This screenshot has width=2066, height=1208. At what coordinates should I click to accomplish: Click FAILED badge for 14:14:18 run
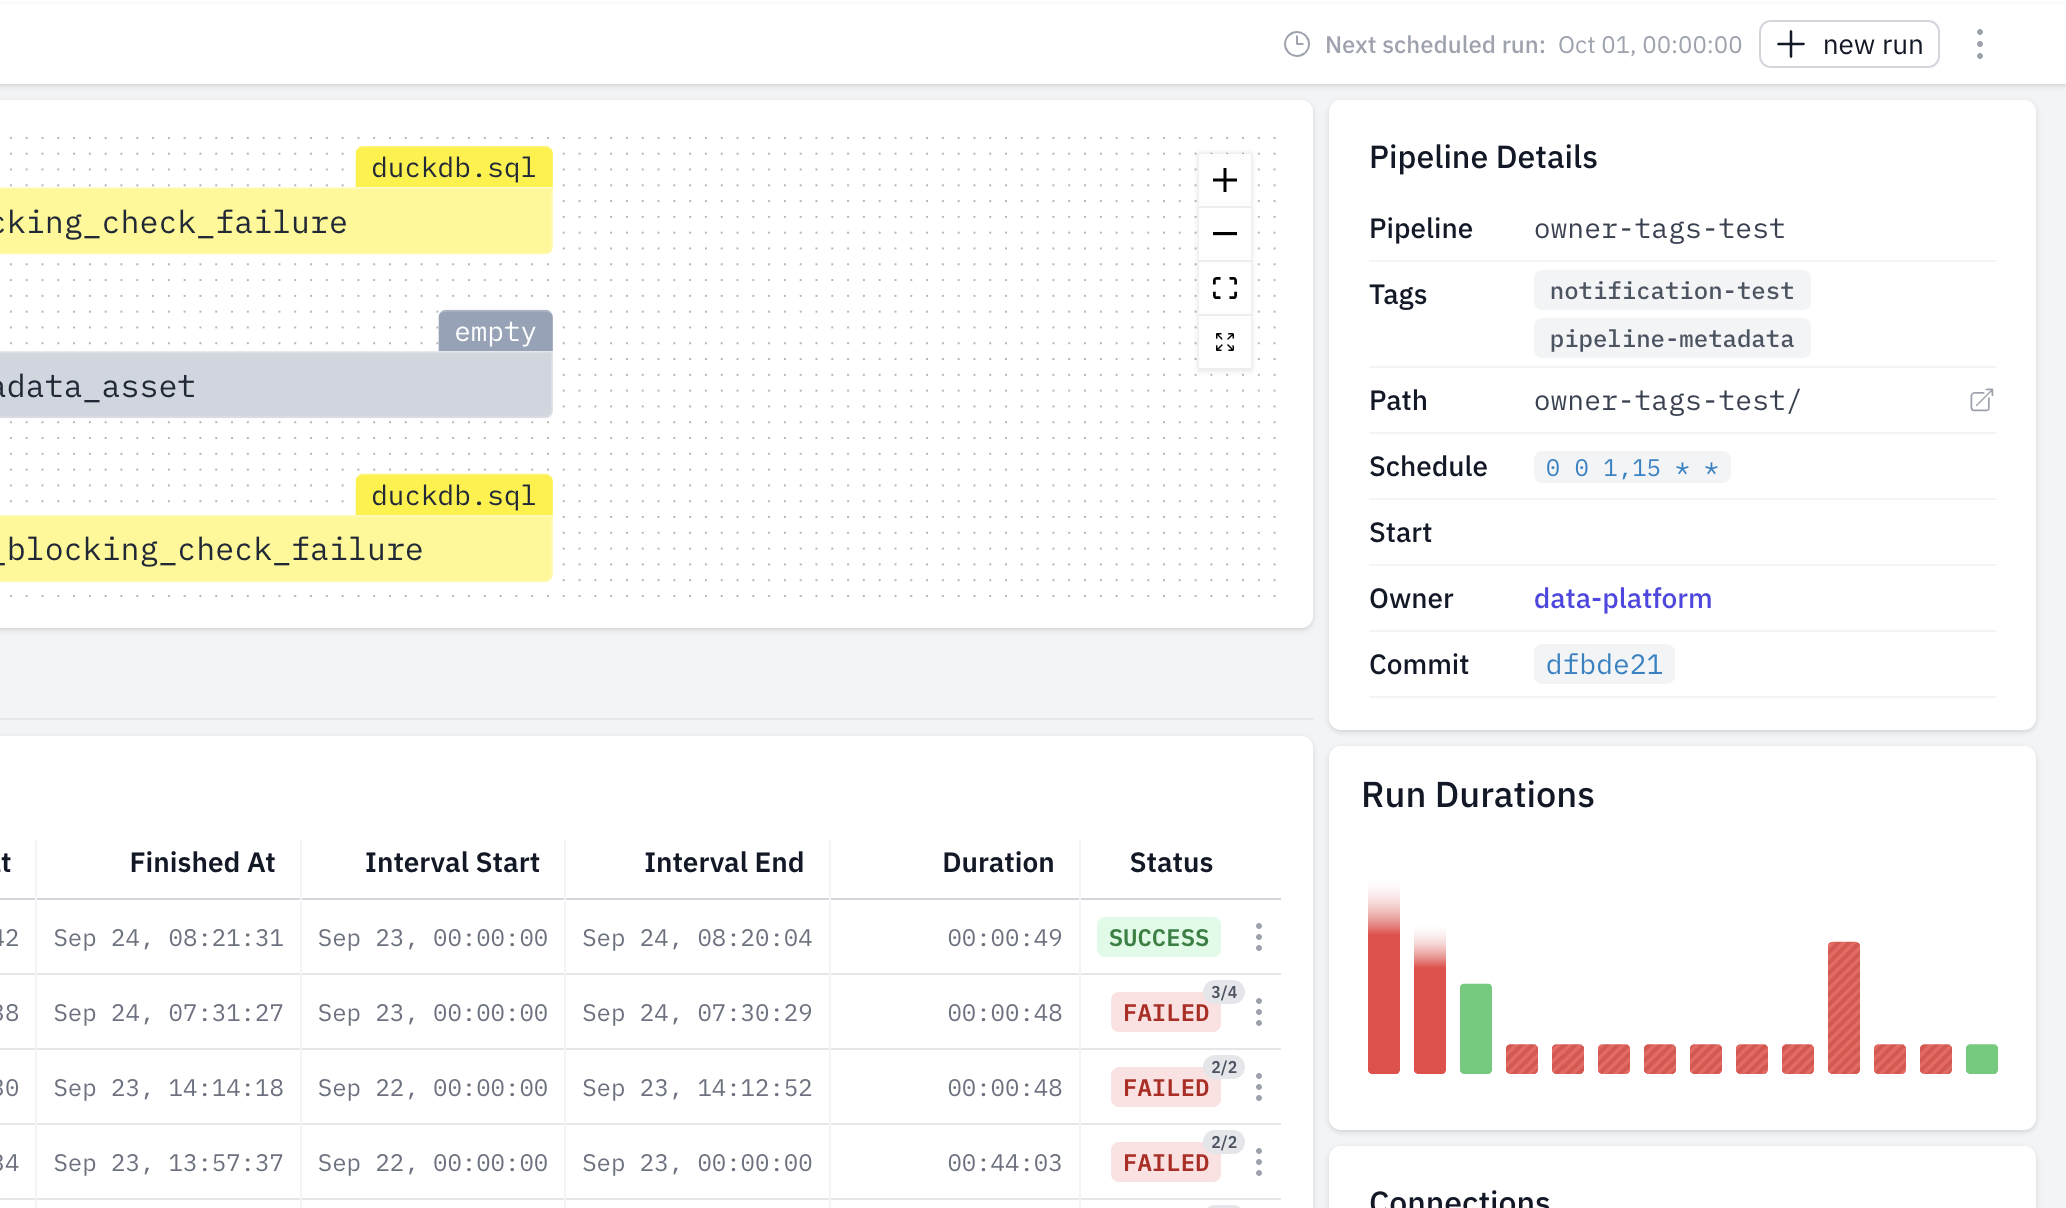(x=1166, y=1087)
